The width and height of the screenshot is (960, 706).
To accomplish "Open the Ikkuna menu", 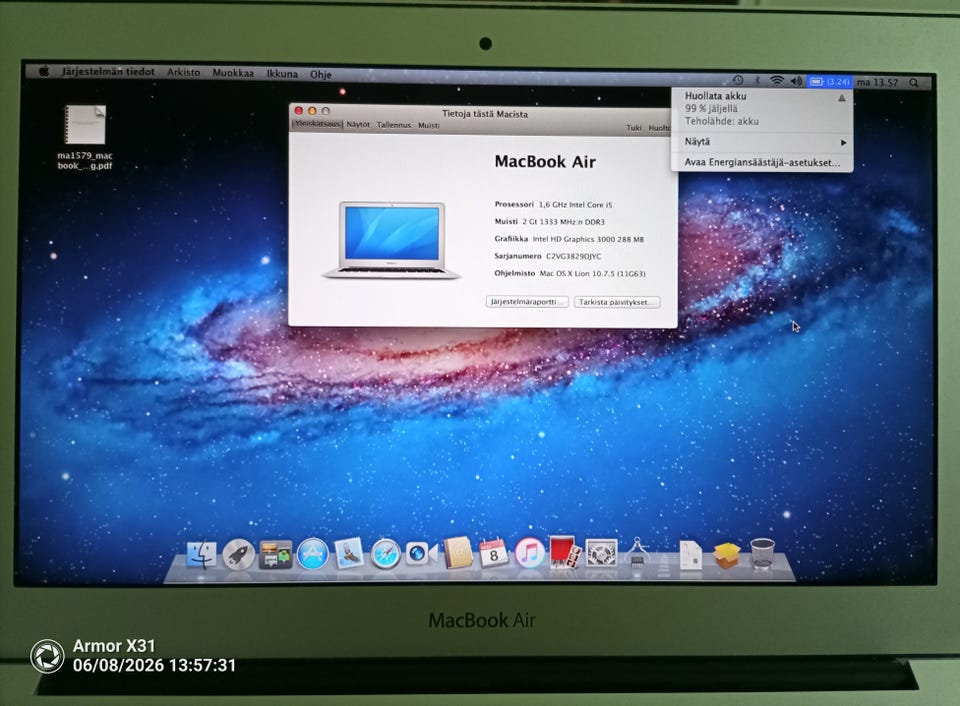I will 282,73.
